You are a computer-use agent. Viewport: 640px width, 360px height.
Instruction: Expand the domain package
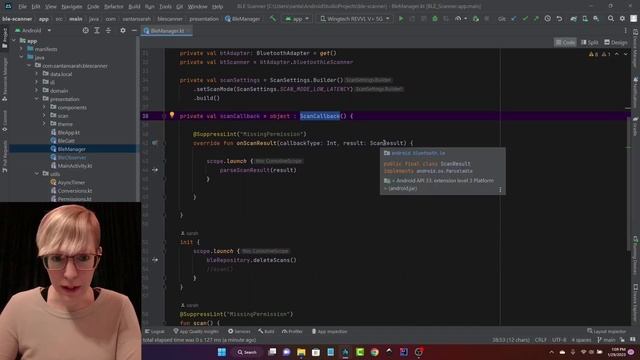[37, 91]
